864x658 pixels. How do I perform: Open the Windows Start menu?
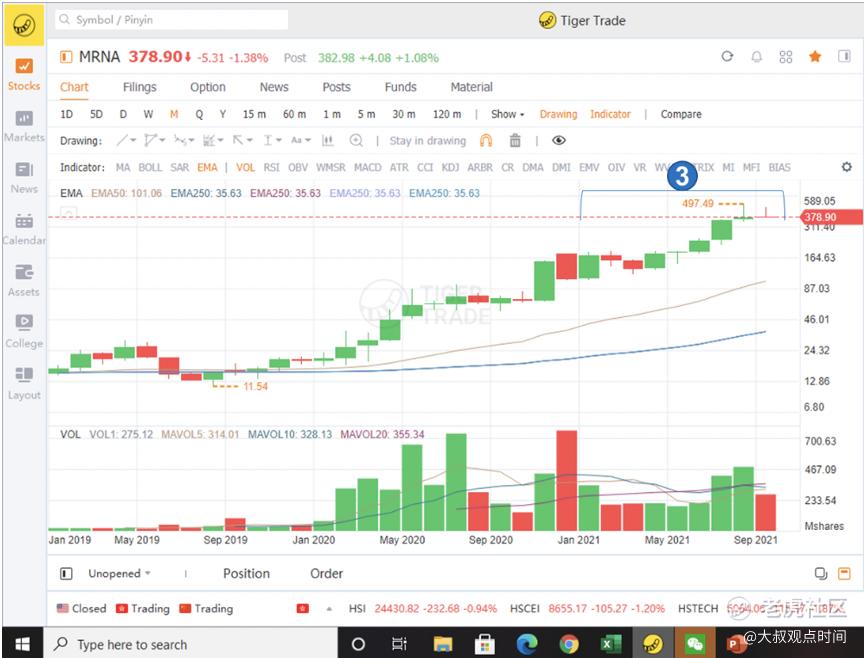[23, 643]
